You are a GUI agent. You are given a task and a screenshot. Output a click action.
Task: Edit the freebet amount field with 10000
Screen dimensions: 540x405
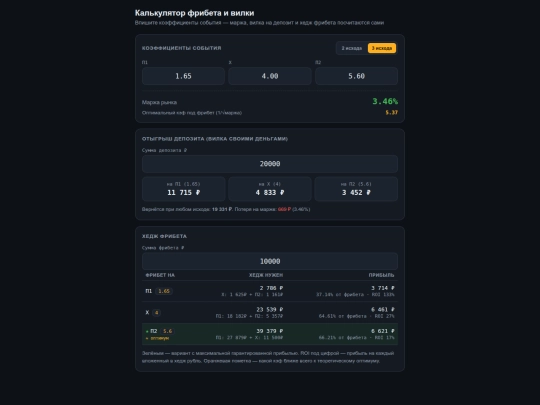click(270, 261)
